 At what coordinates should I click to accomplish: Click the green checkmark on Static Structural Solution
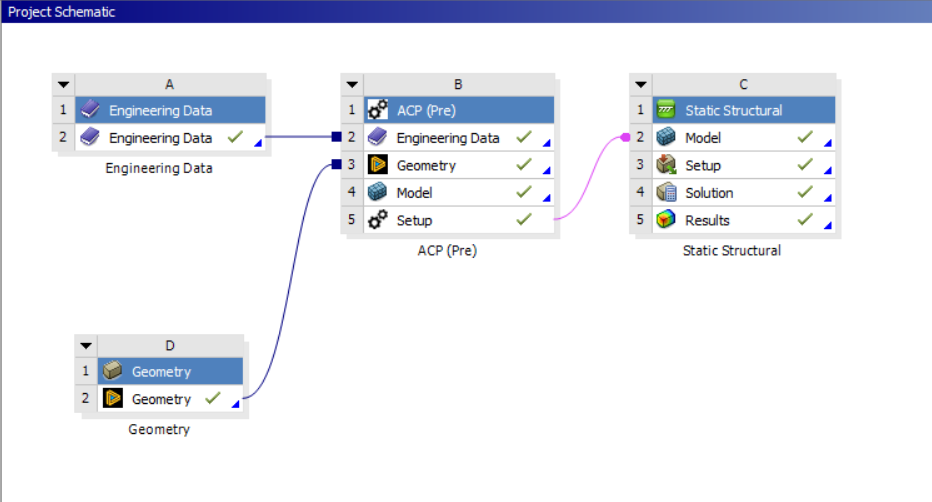pyautogui.click(x=805, y=193)
